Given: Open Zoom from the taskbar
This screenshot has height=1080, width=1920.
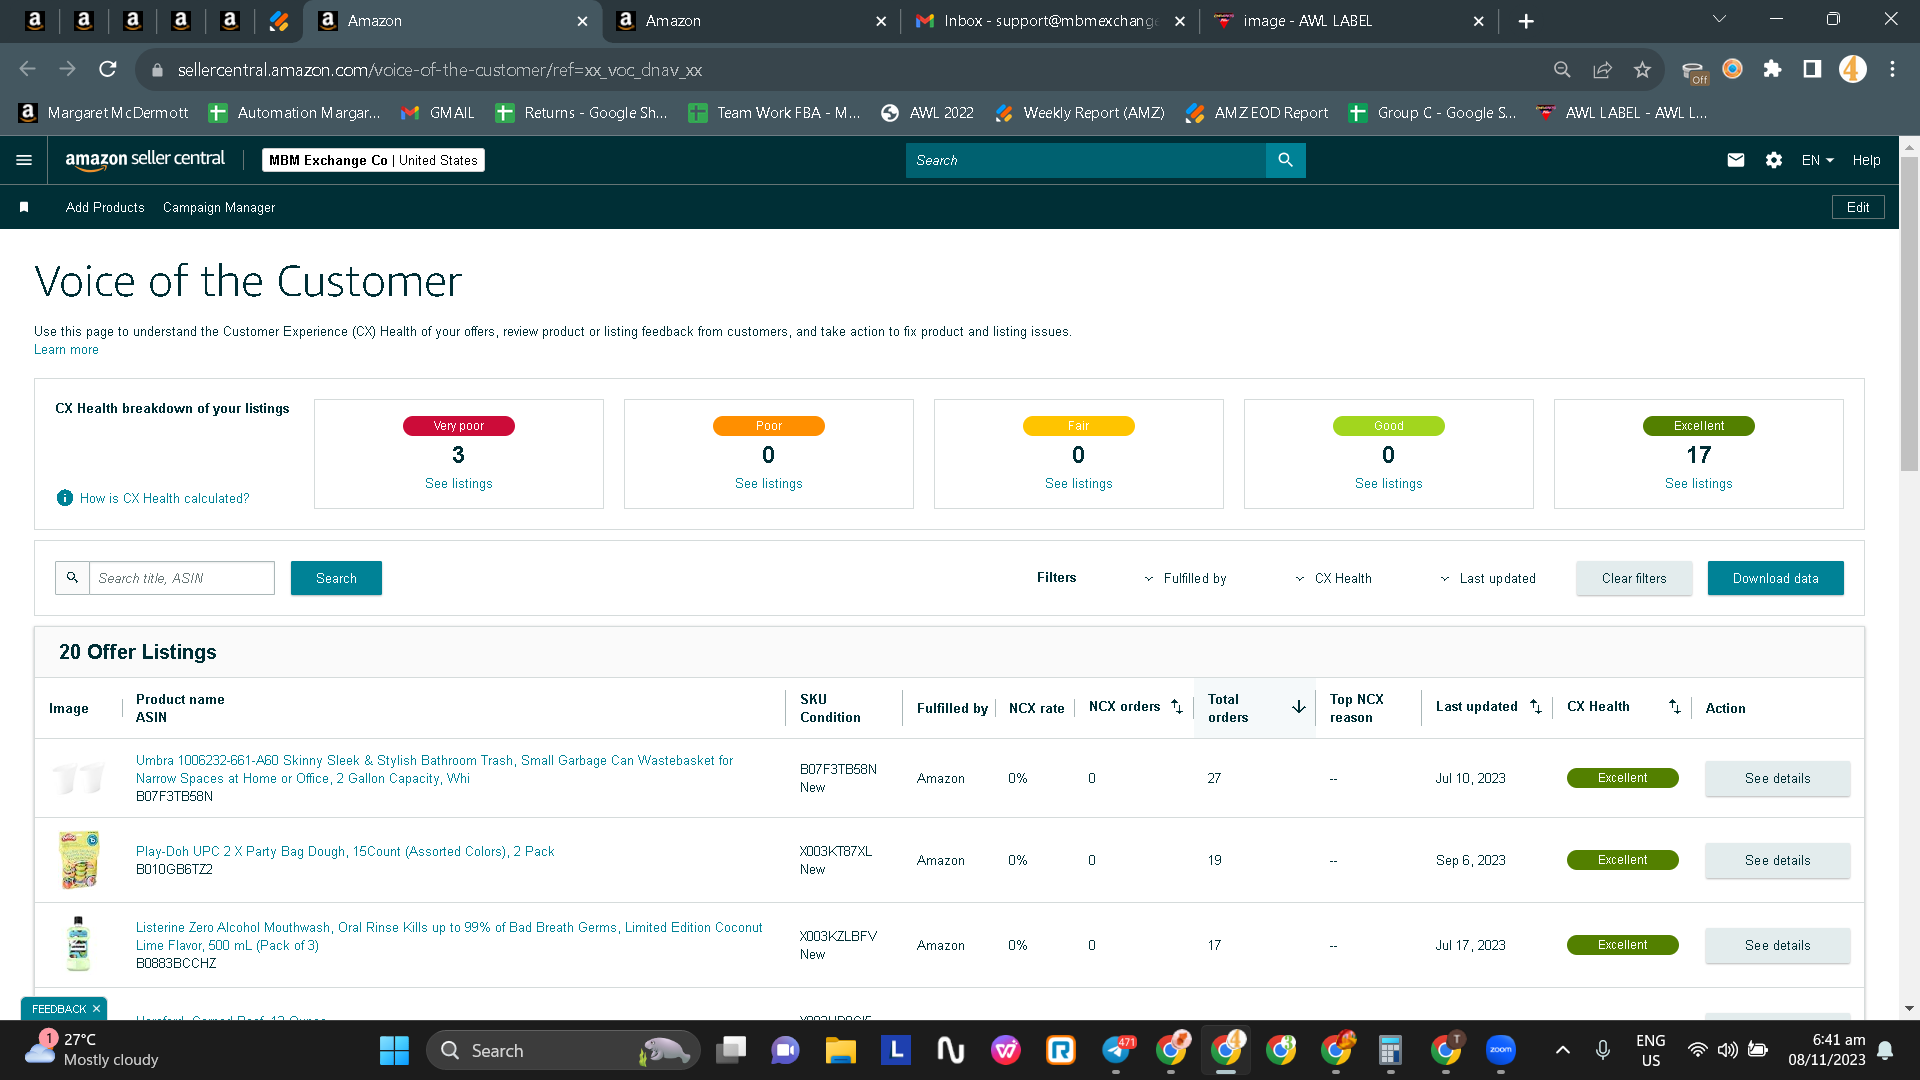Looking at the screenshot, I should [x=1501, y=1050].
